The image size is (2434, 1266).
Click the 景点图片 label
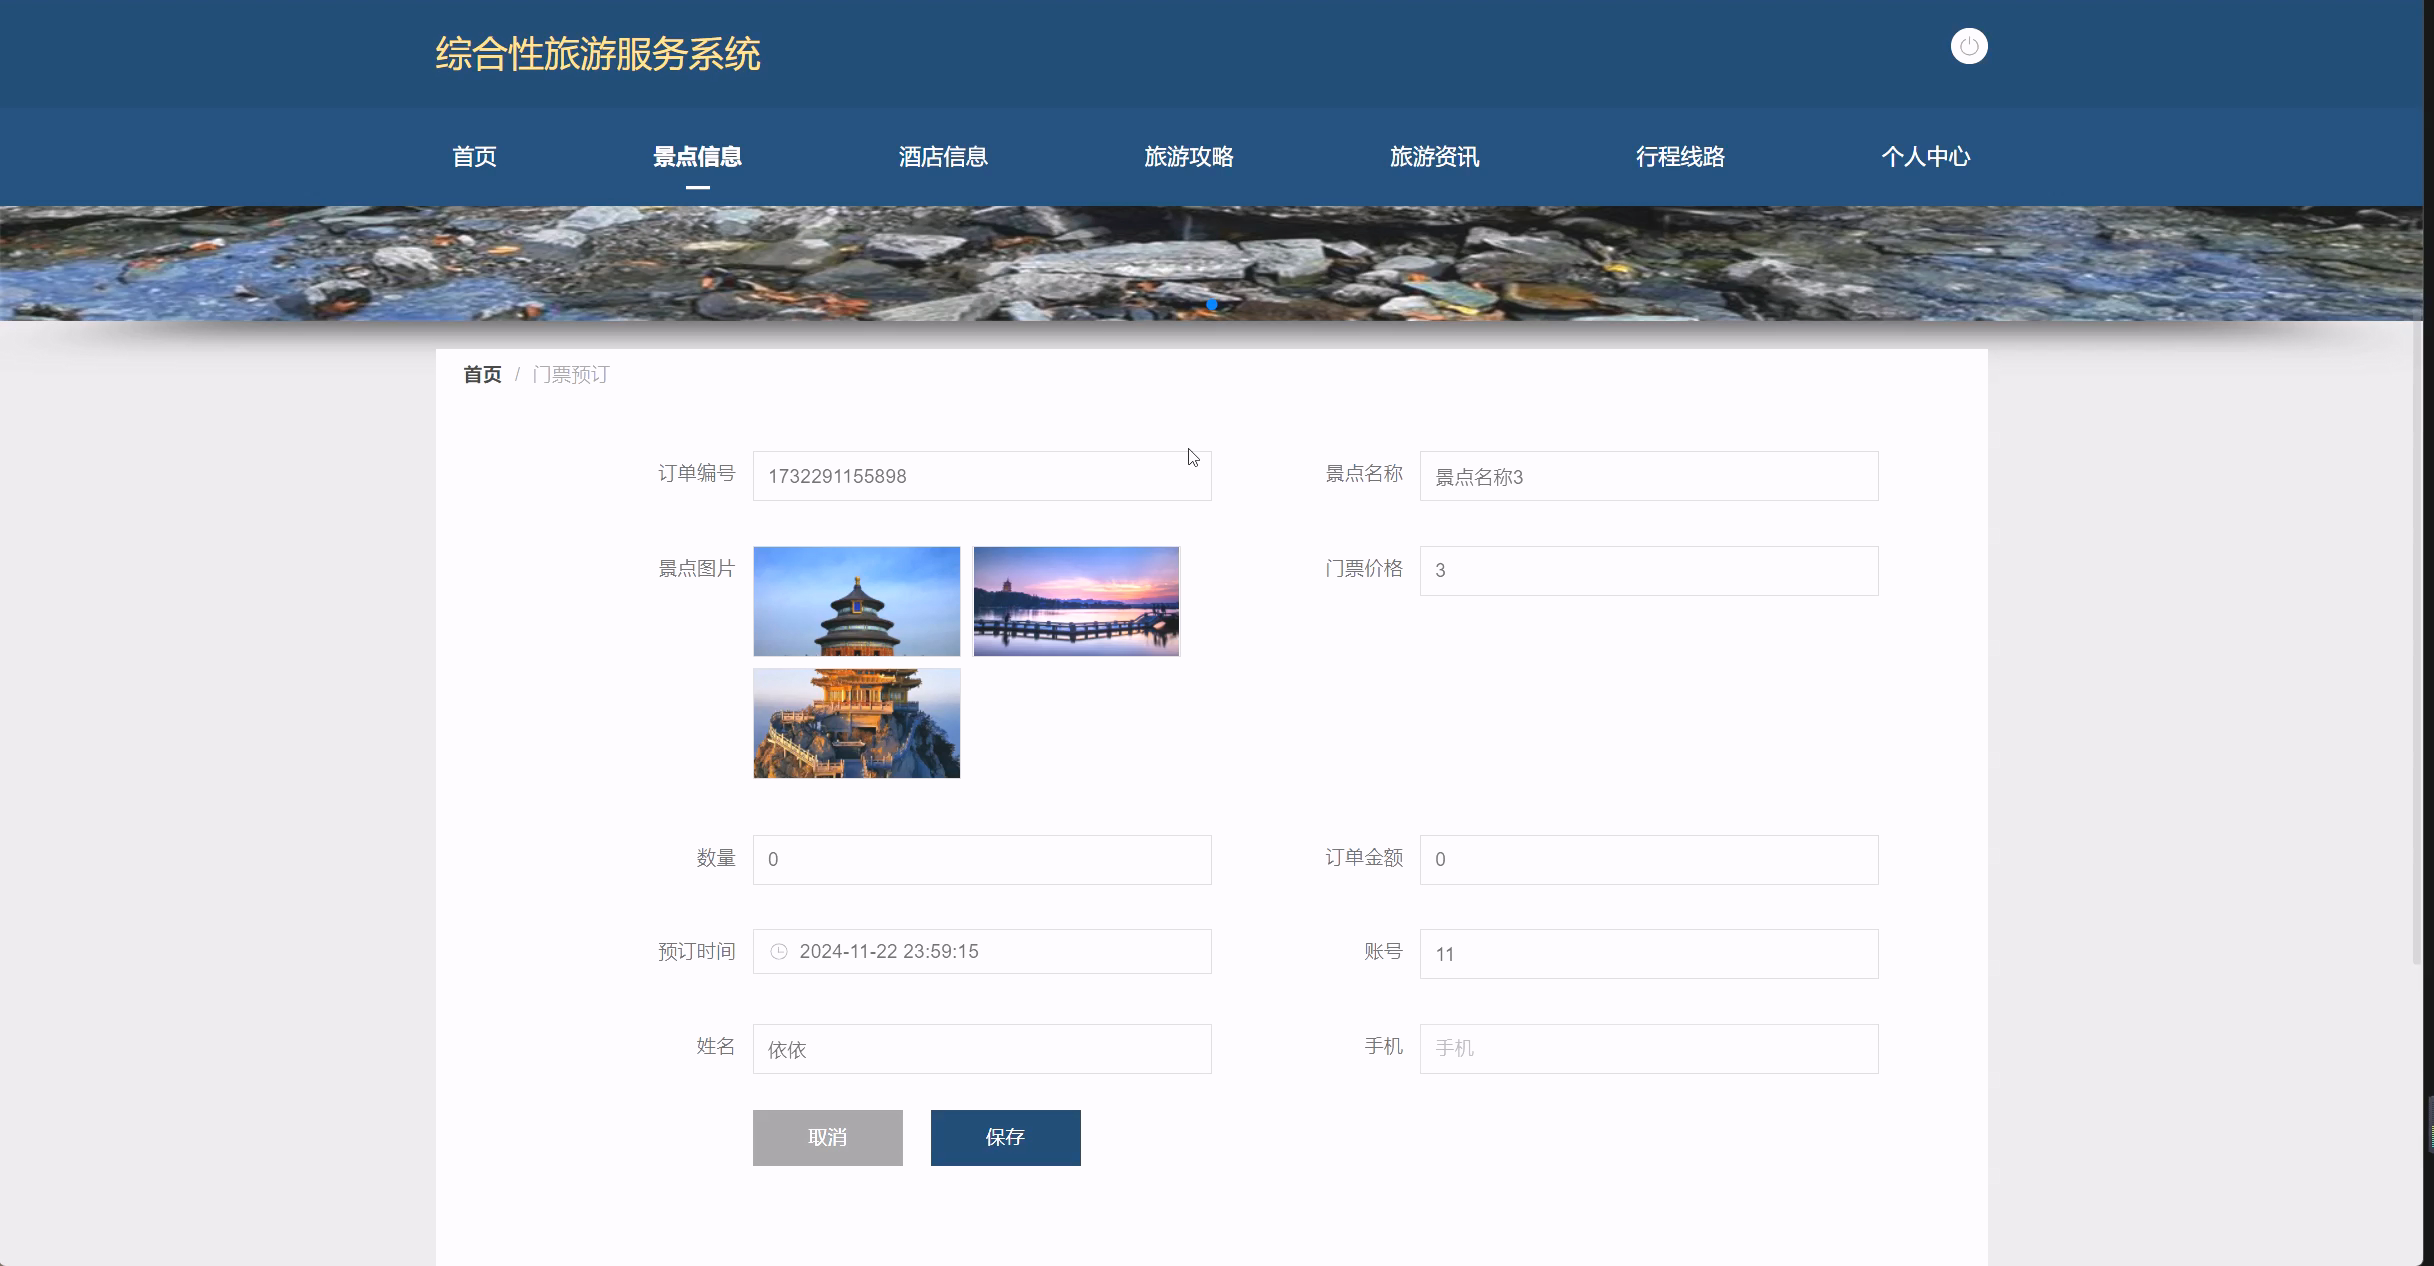696,569
